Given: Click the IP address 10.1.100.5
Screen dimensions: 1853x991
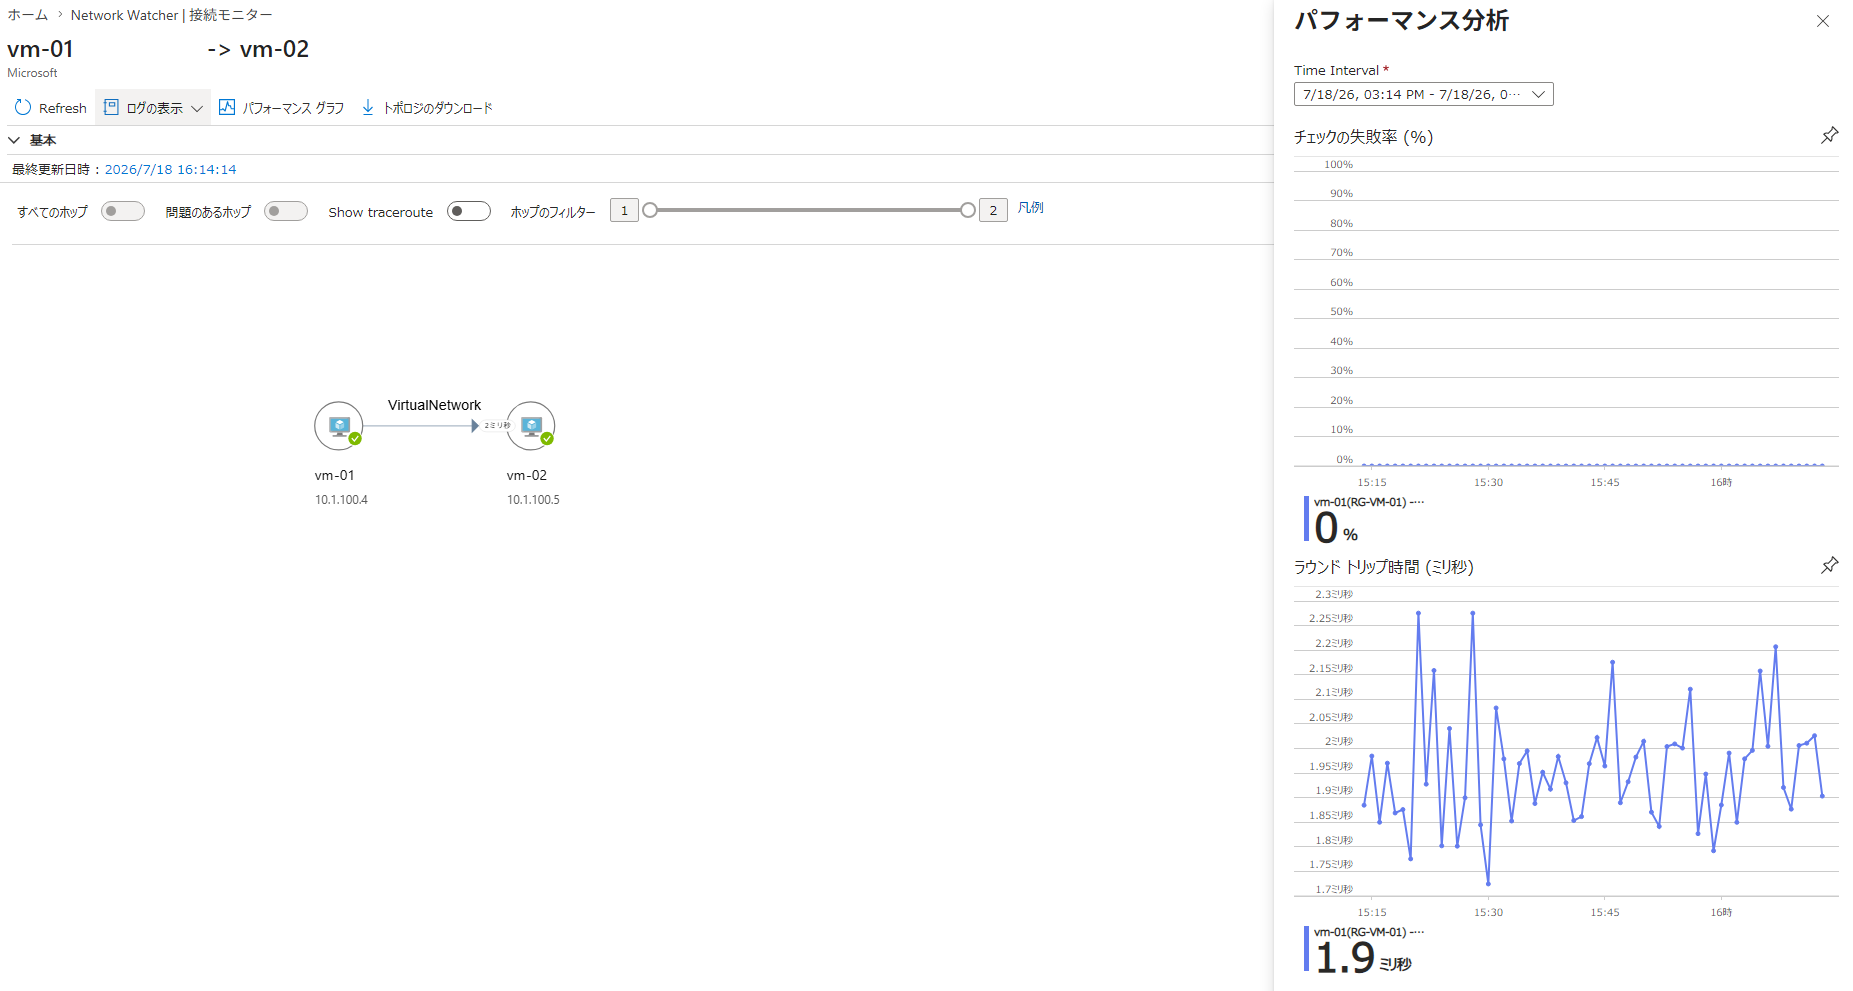Looking at the screenshot, I should point(533,500).
